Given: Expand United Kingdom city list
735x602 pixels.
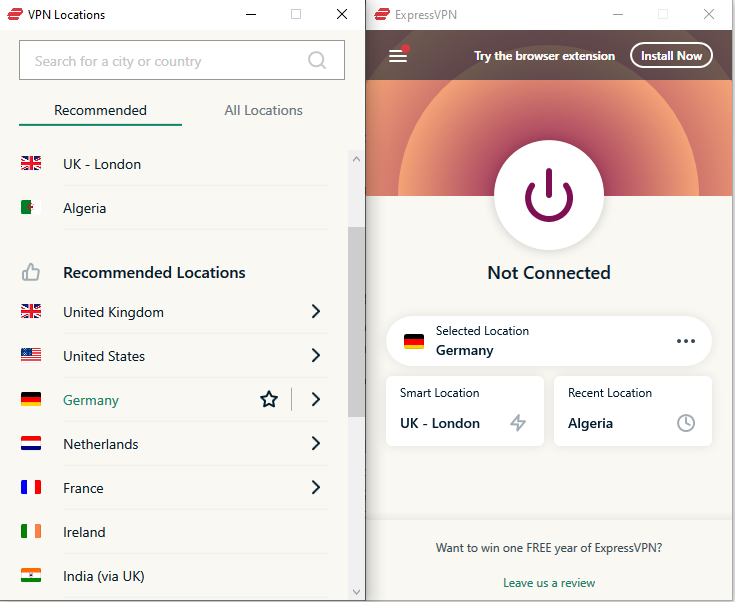Looking at the screenshot, I should (316, 311).
